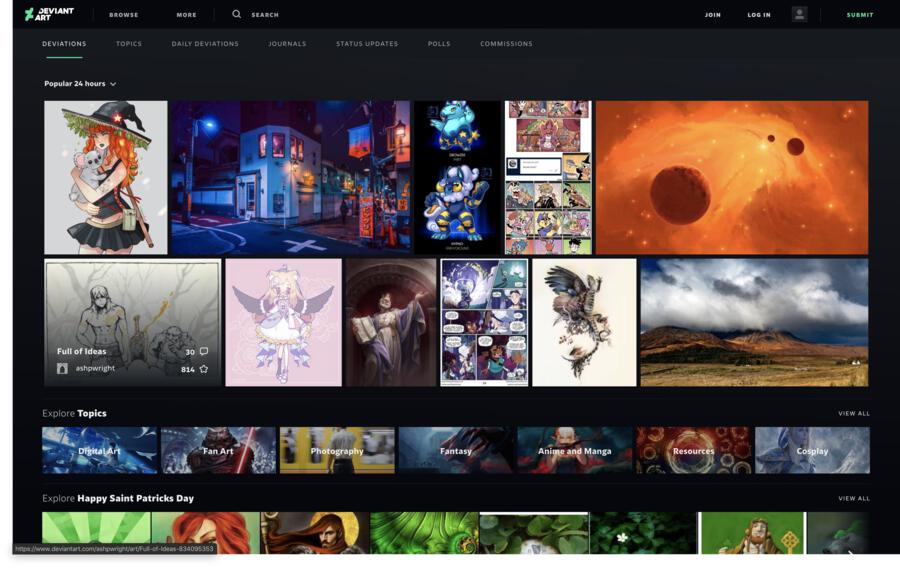This screenshot has width=900, height=569.
Task: Open the Fan Art topic tile
Action: coord(218,450)
